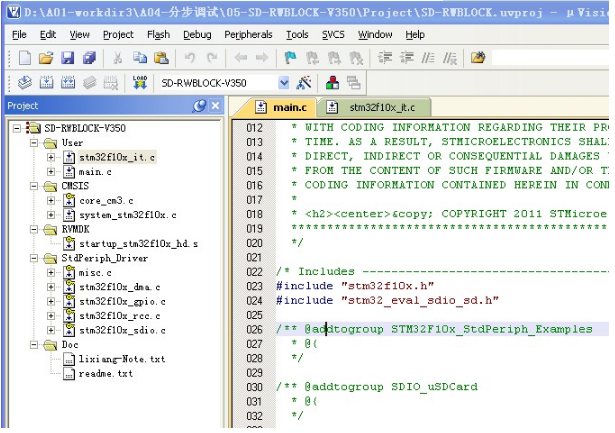The image size is (615, 433).
Task: Close the Project panel
Action: point(216,106)
